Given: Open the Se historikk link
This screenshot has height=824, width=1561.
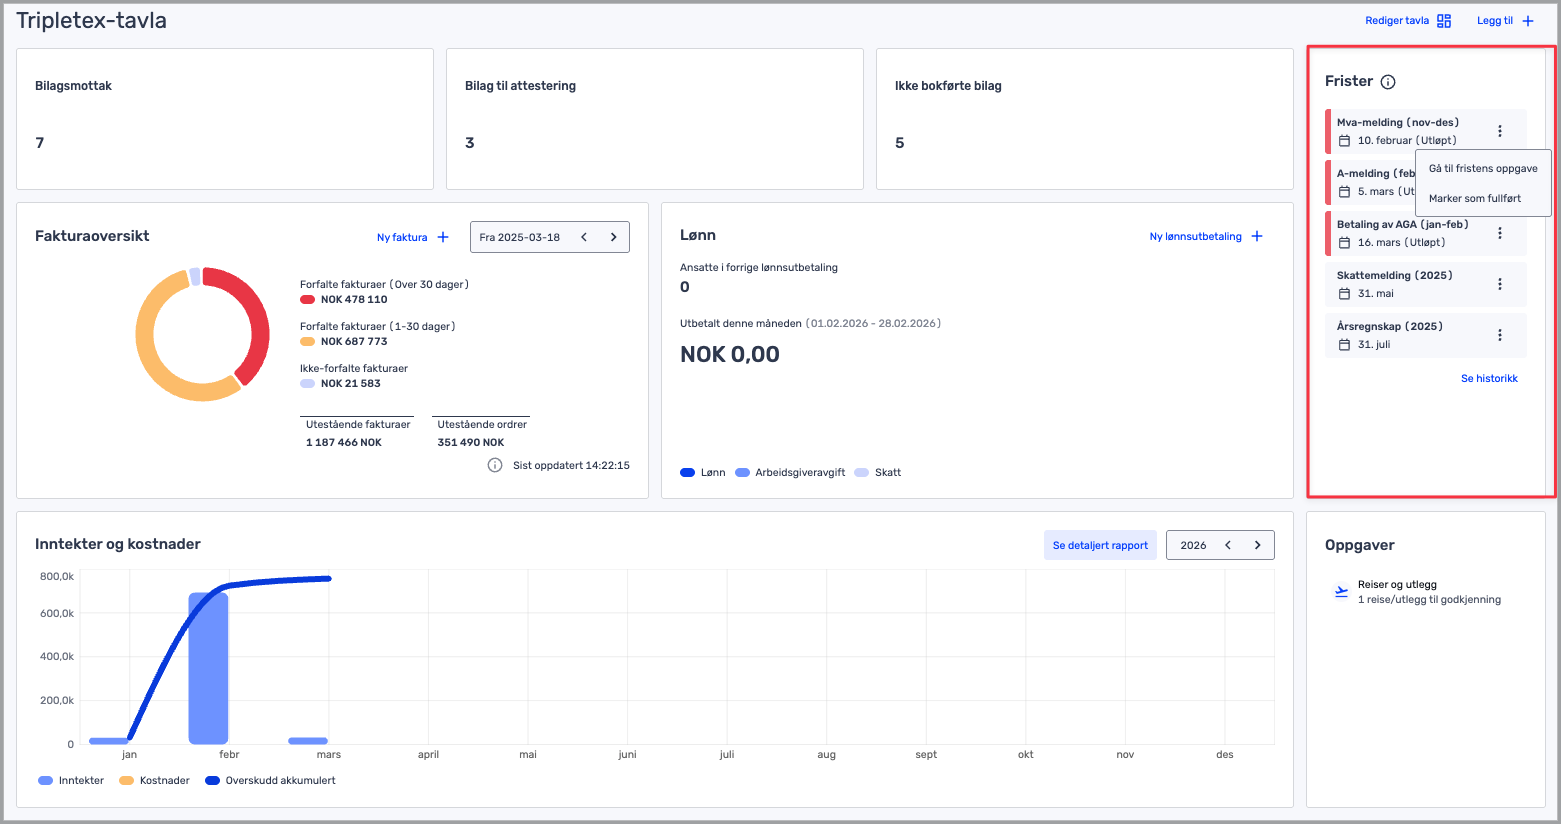Looking at the screenshot, I should tap(1488, 378).
